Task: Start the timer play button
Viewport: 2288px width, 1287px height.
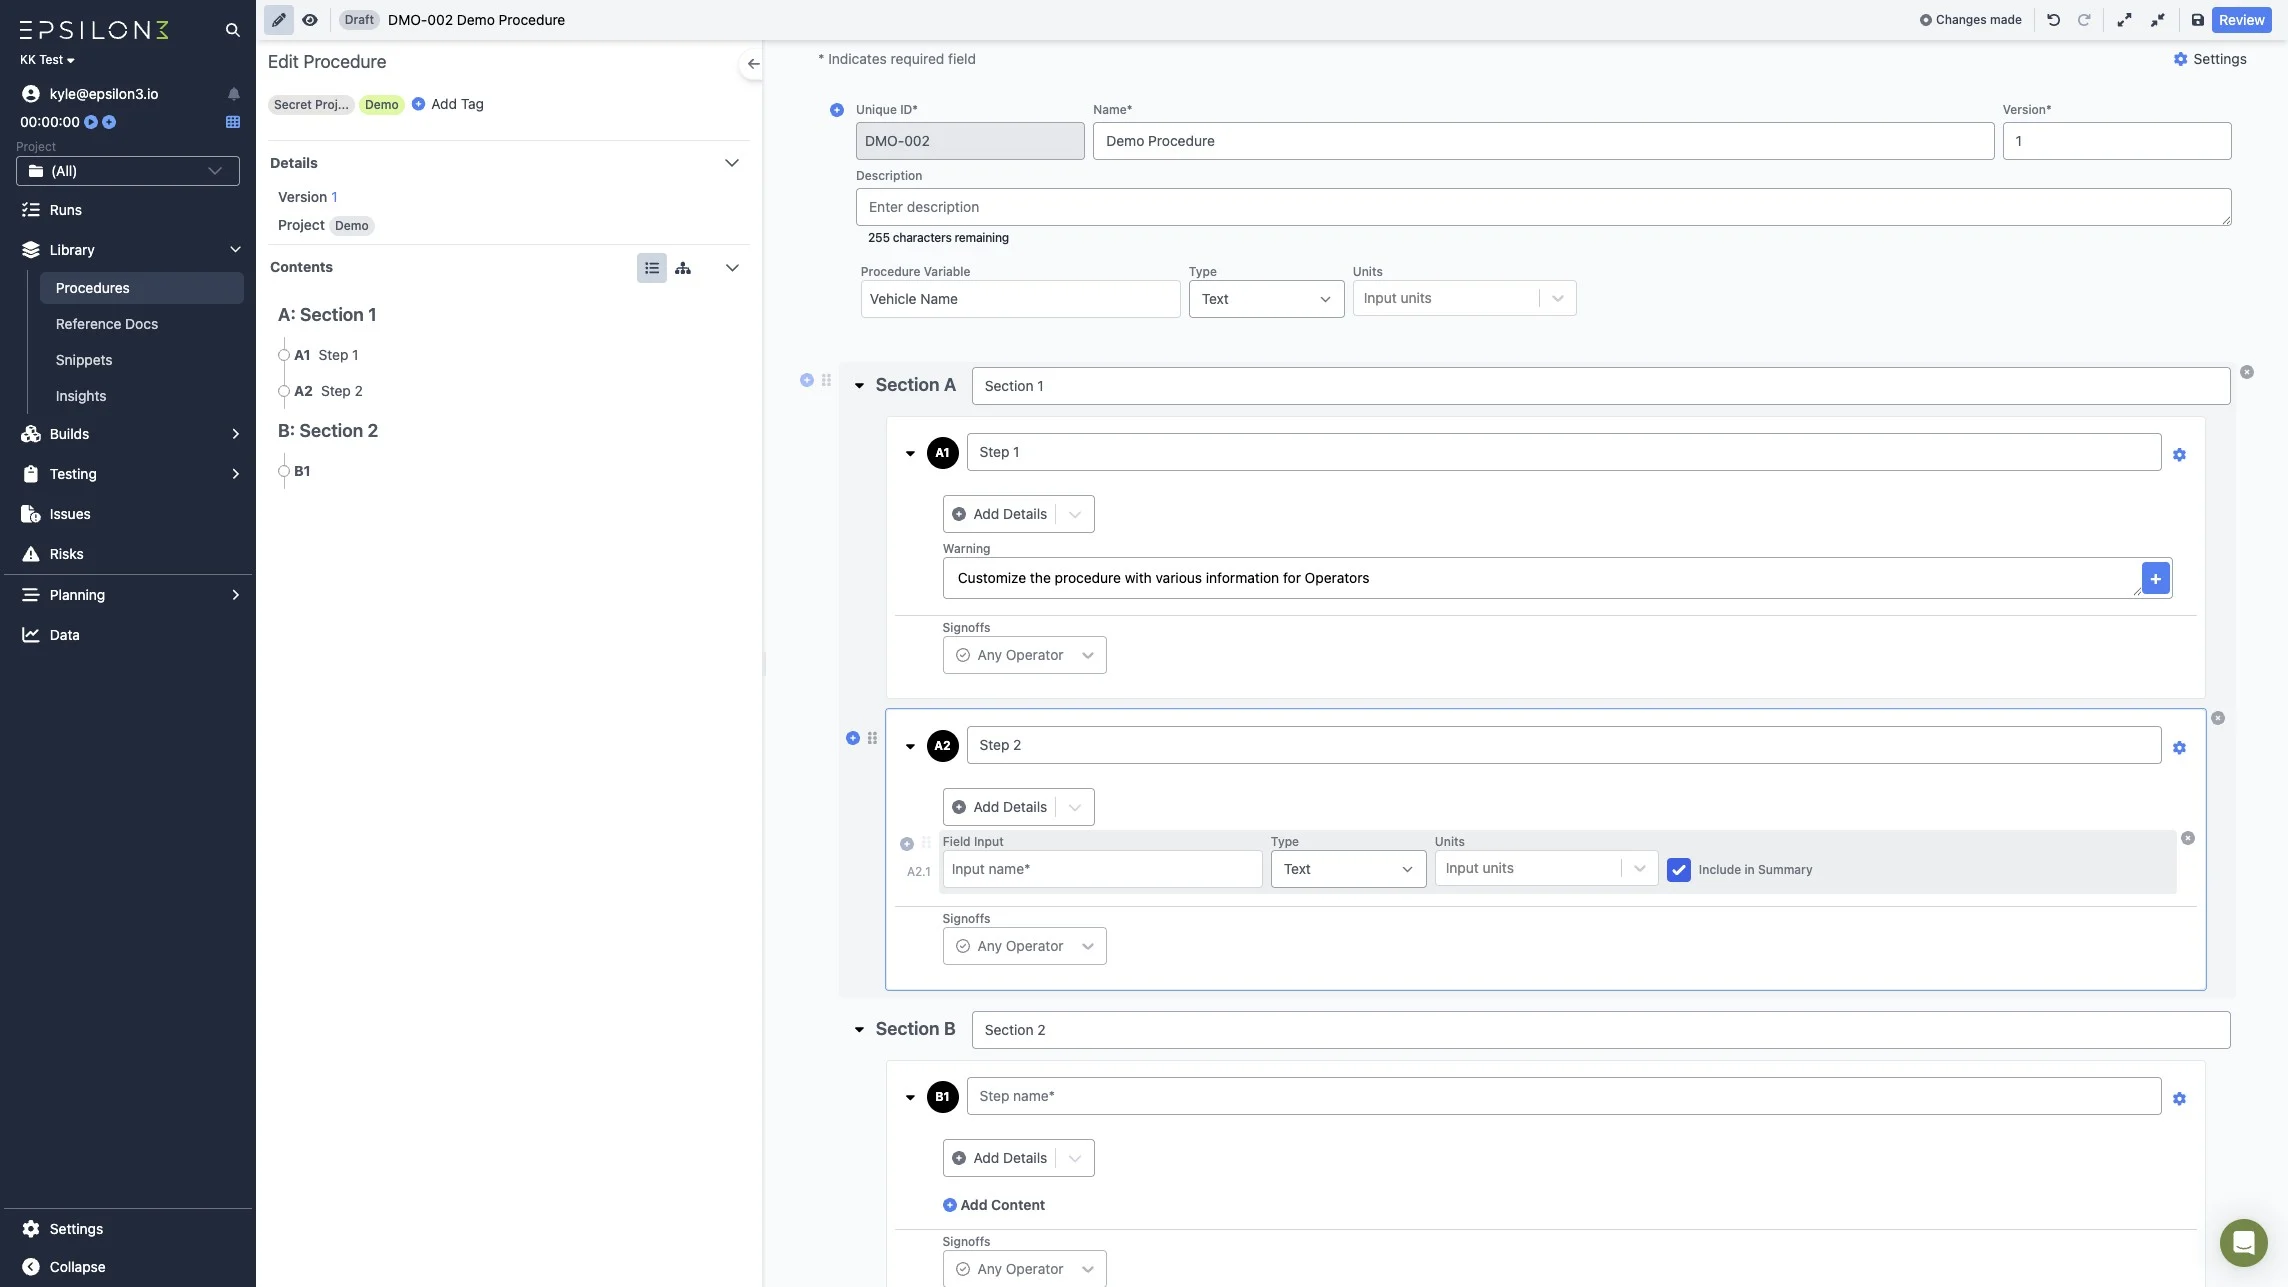Action: click(91, 122)
